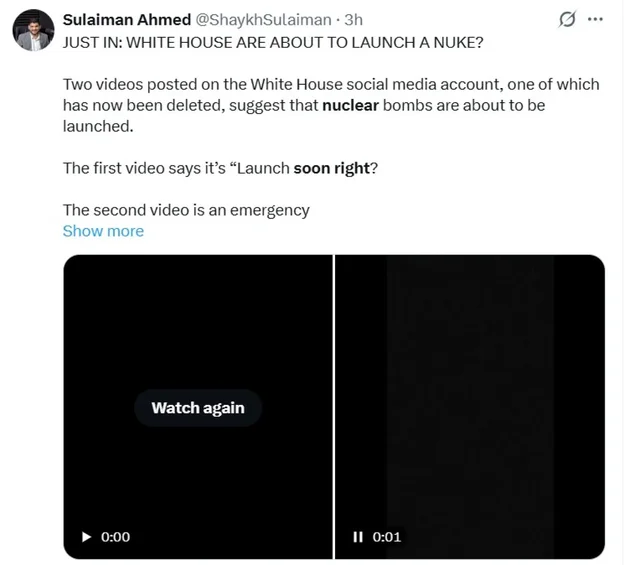Click the 0:01 time label on right video
This screenshot has height=565, width=640.
[x=386, y=537]
